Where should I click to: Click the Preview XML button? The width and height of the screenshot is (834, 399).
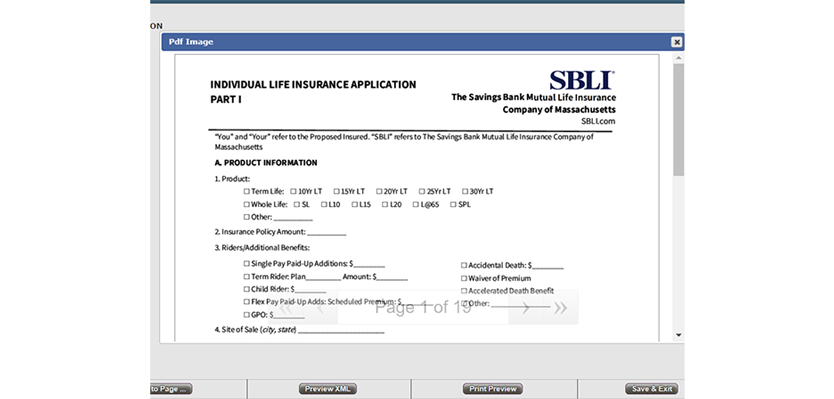328,389
